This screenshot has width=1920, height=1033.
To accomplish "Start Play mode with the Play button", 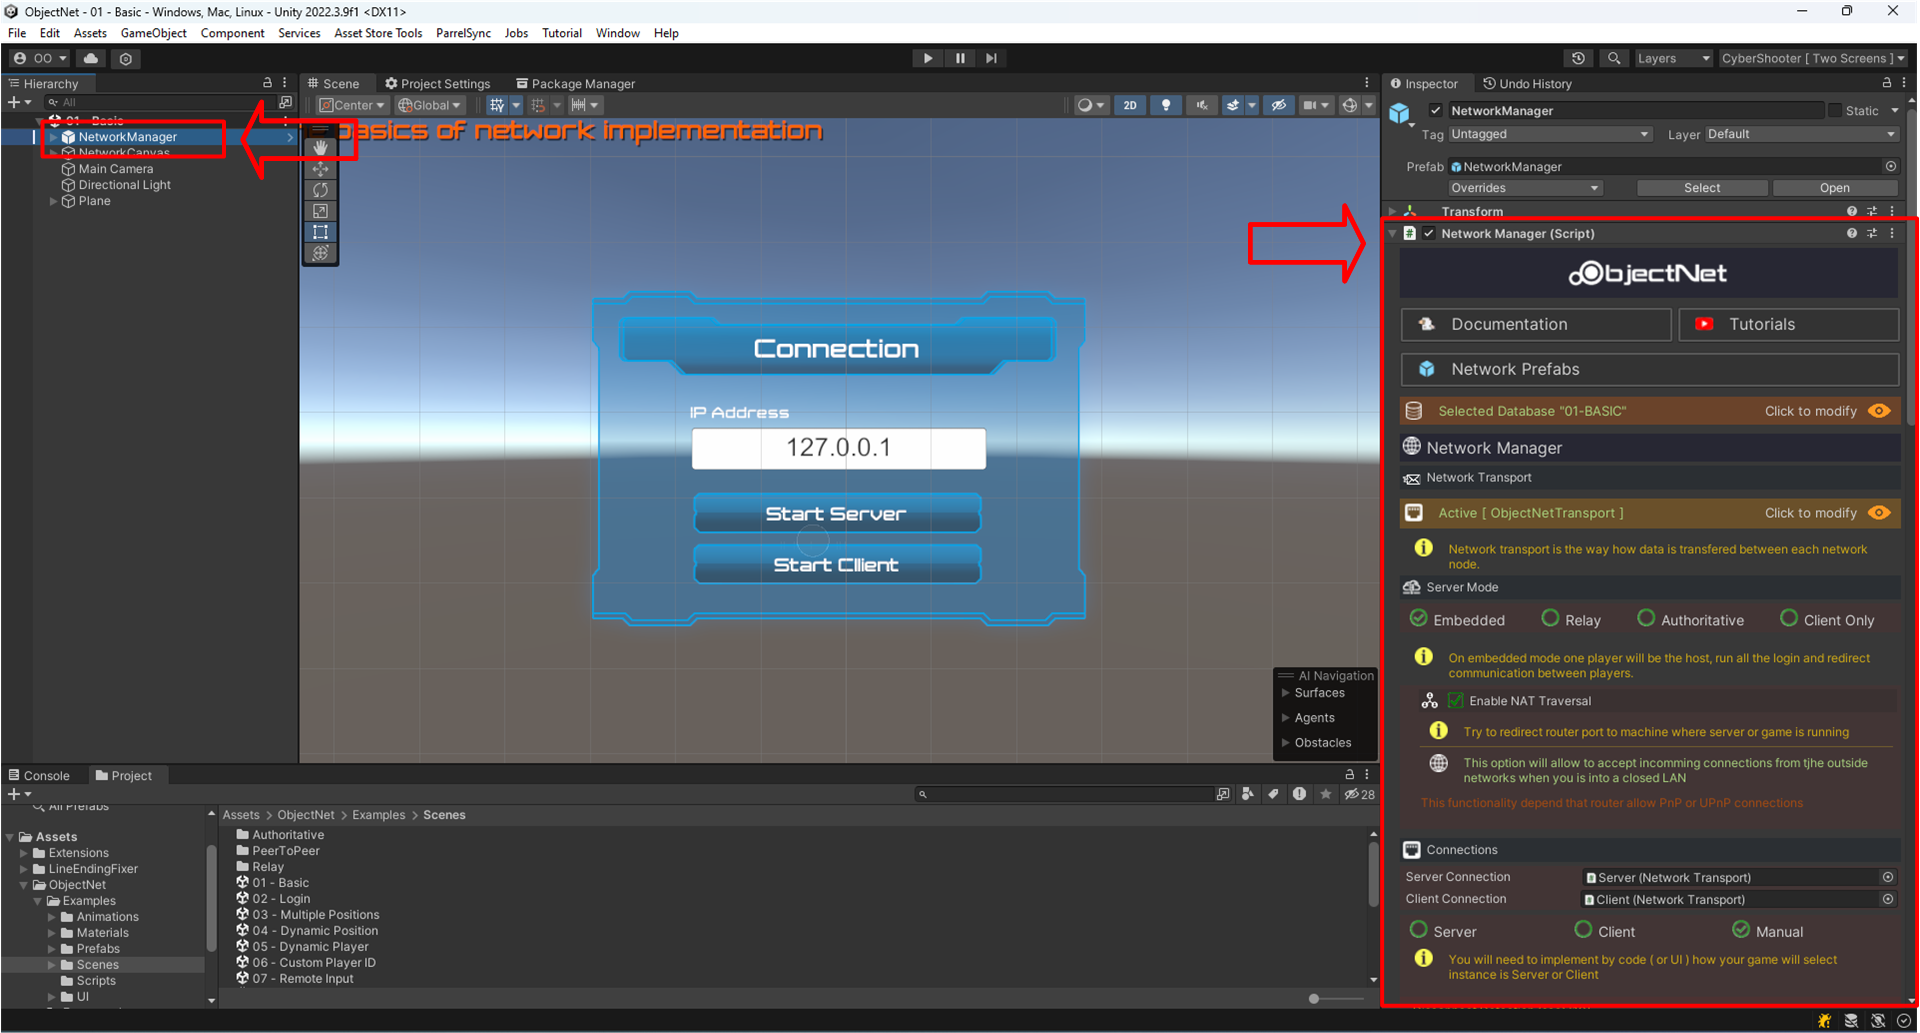I will (928, 58).
